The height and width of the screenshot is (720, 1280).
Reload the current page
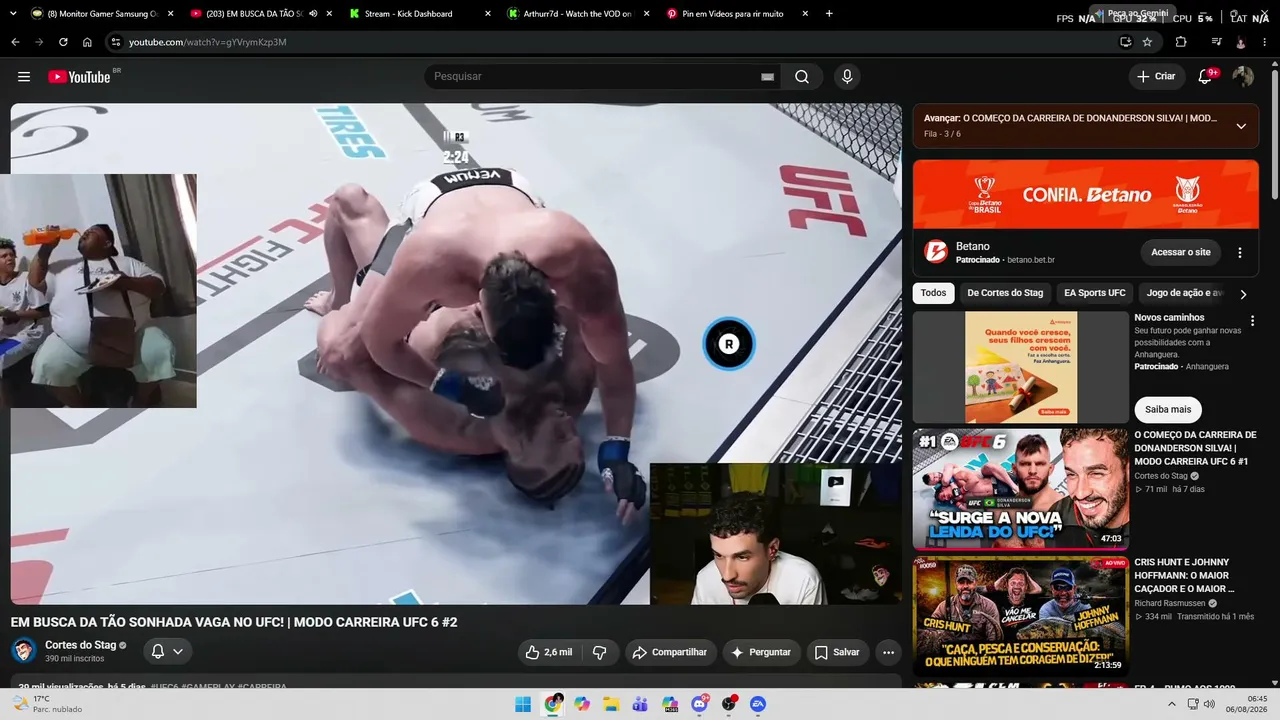[63, 42]
